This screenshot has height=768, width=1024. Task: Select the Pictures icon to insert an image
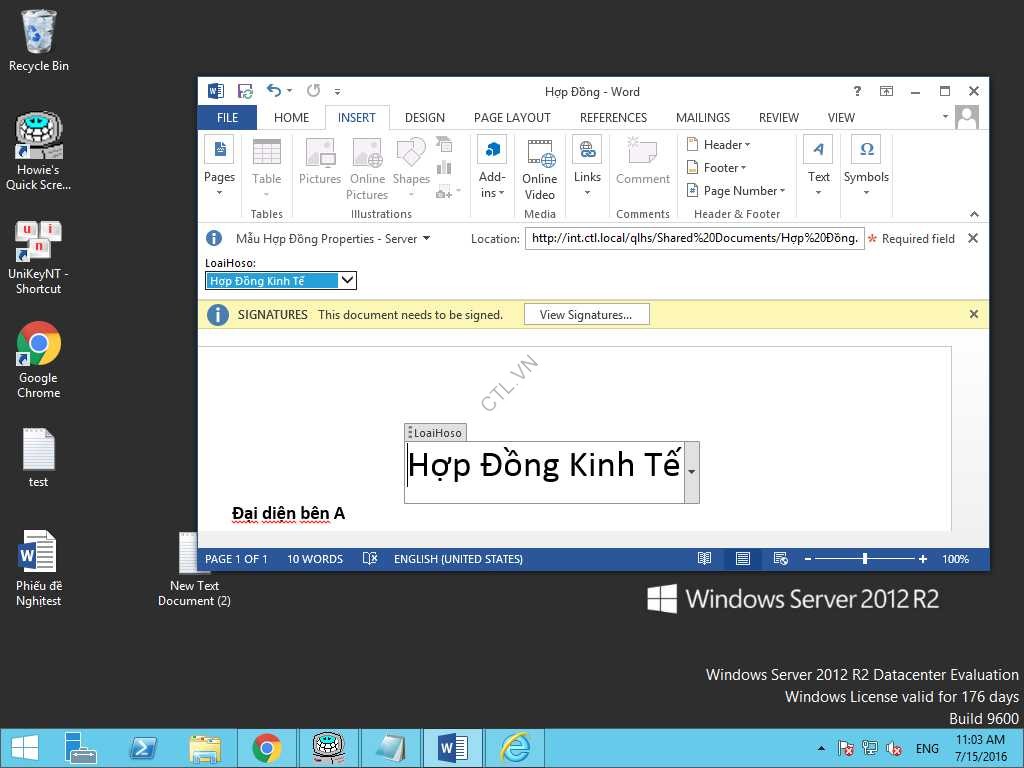[319, 162]
